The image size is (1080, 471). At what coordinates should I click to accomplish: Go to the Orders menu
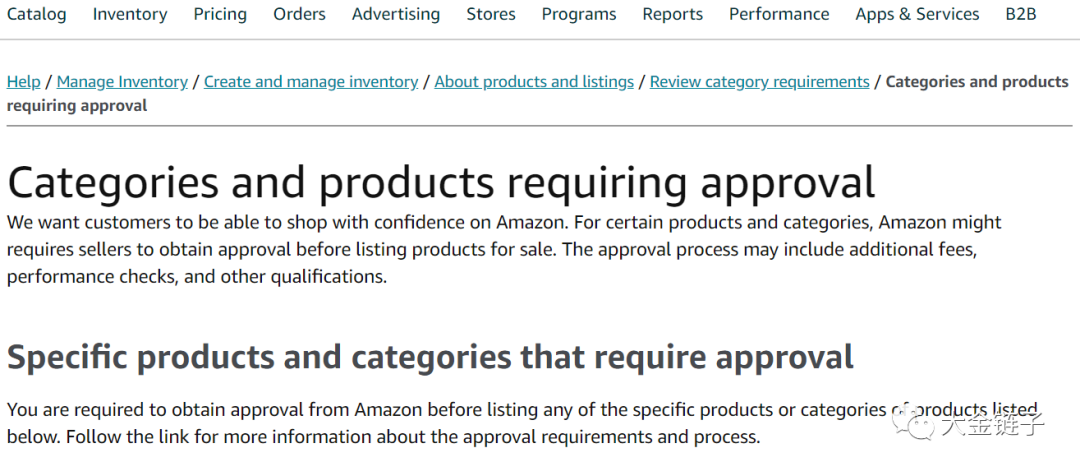pyautogui.click(x=300, y=14)
